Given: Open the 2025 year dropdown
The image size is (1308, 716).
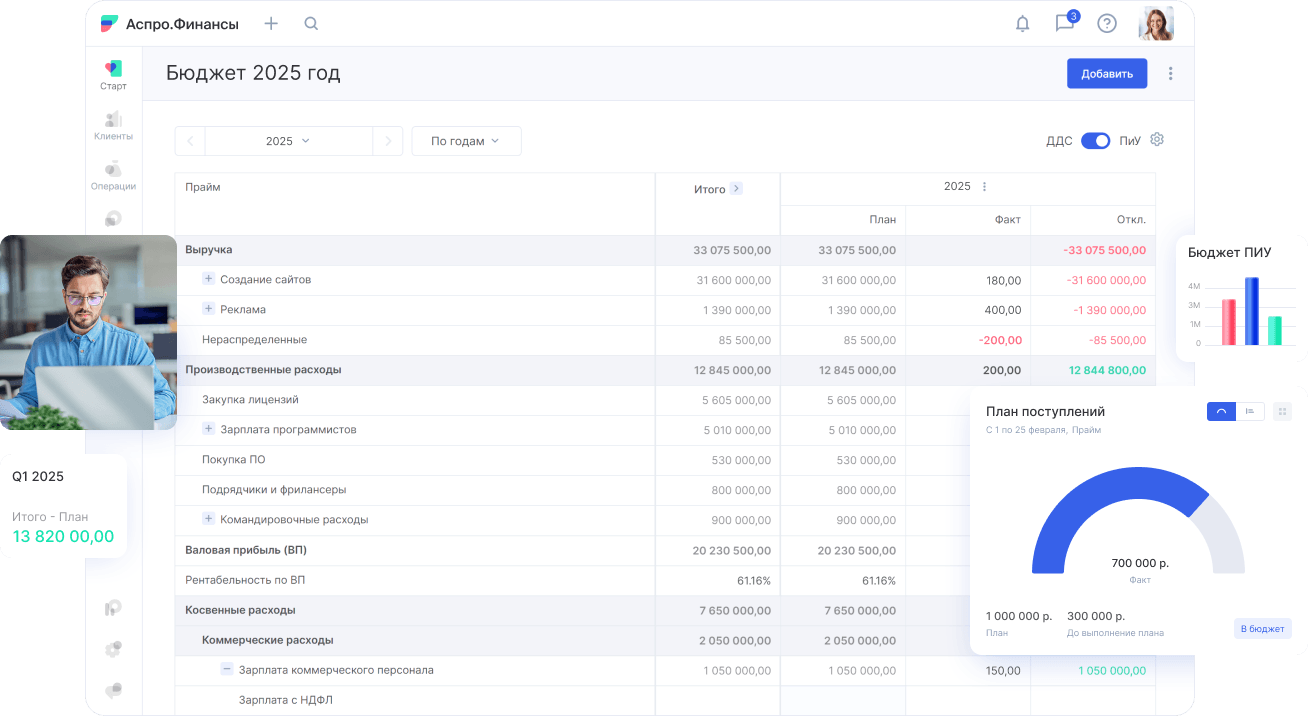Looking at the screenshot, I should (x=288, y=141).
